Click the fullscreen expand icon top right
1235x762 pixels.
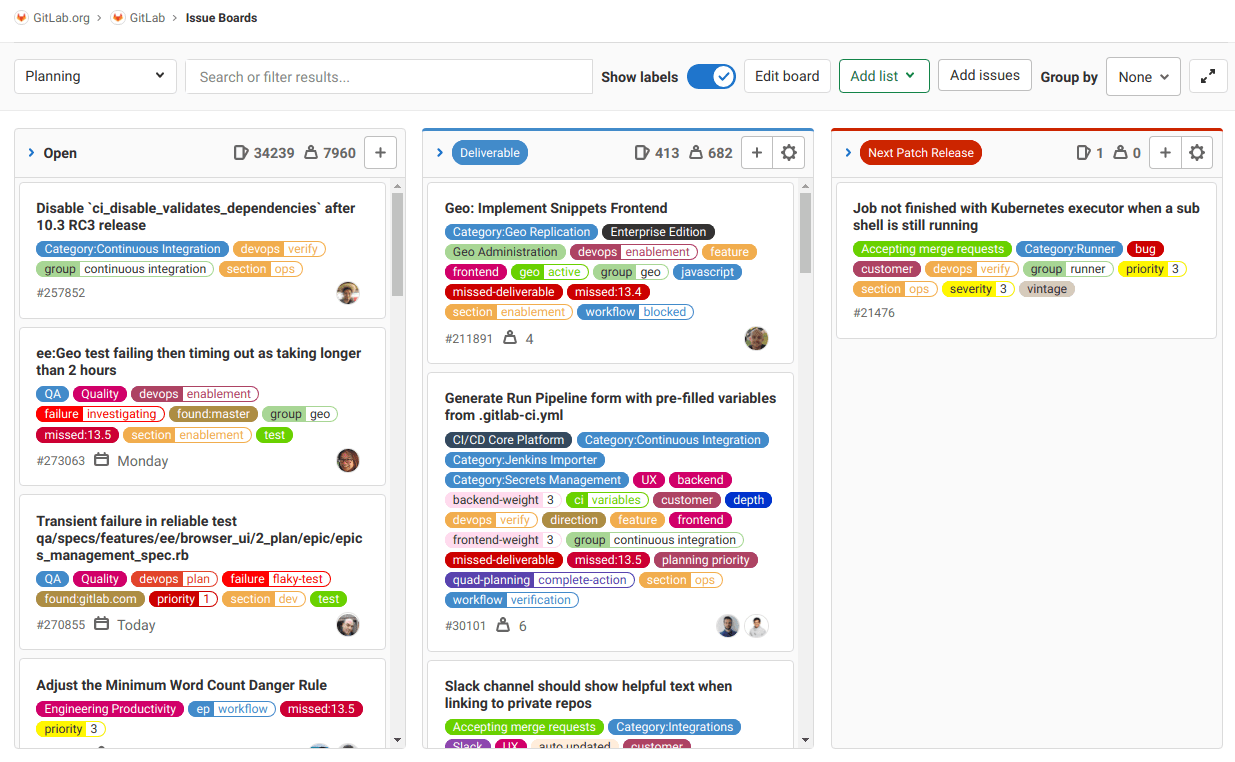pos(1208,75)
